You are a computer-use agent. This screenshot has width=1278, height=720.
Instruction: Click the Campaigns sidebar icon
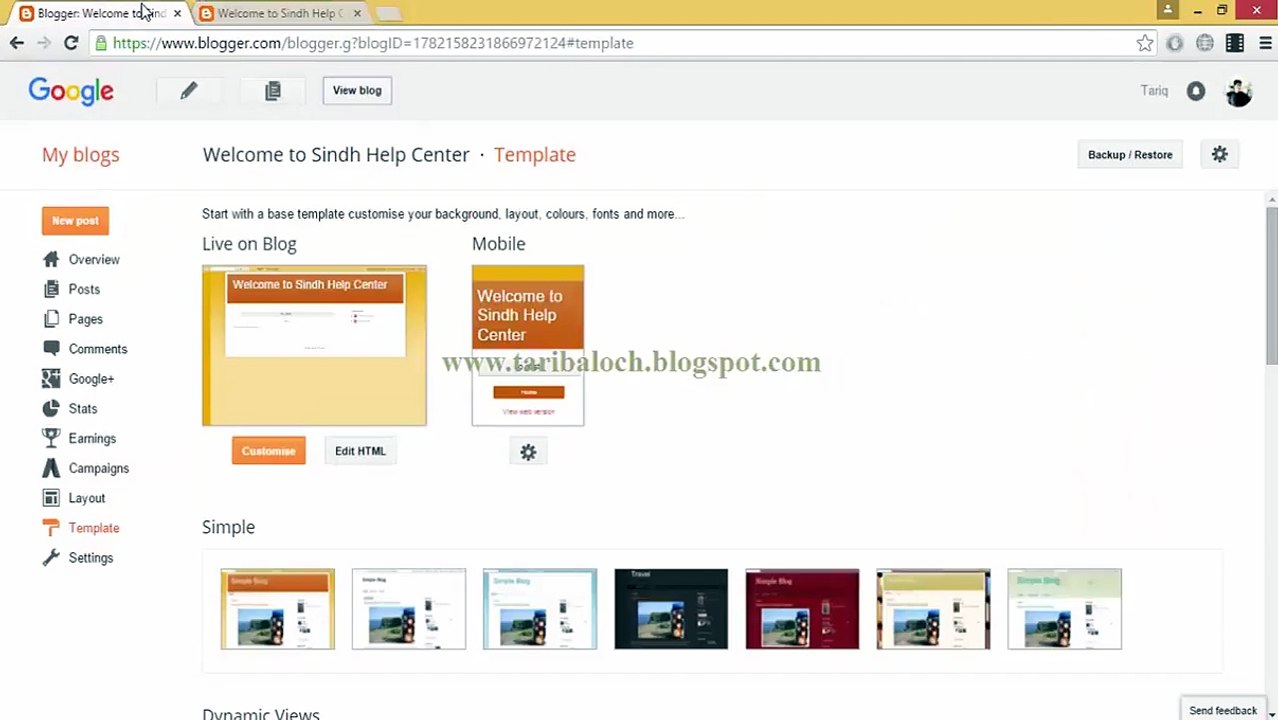(x=51, y=468)
